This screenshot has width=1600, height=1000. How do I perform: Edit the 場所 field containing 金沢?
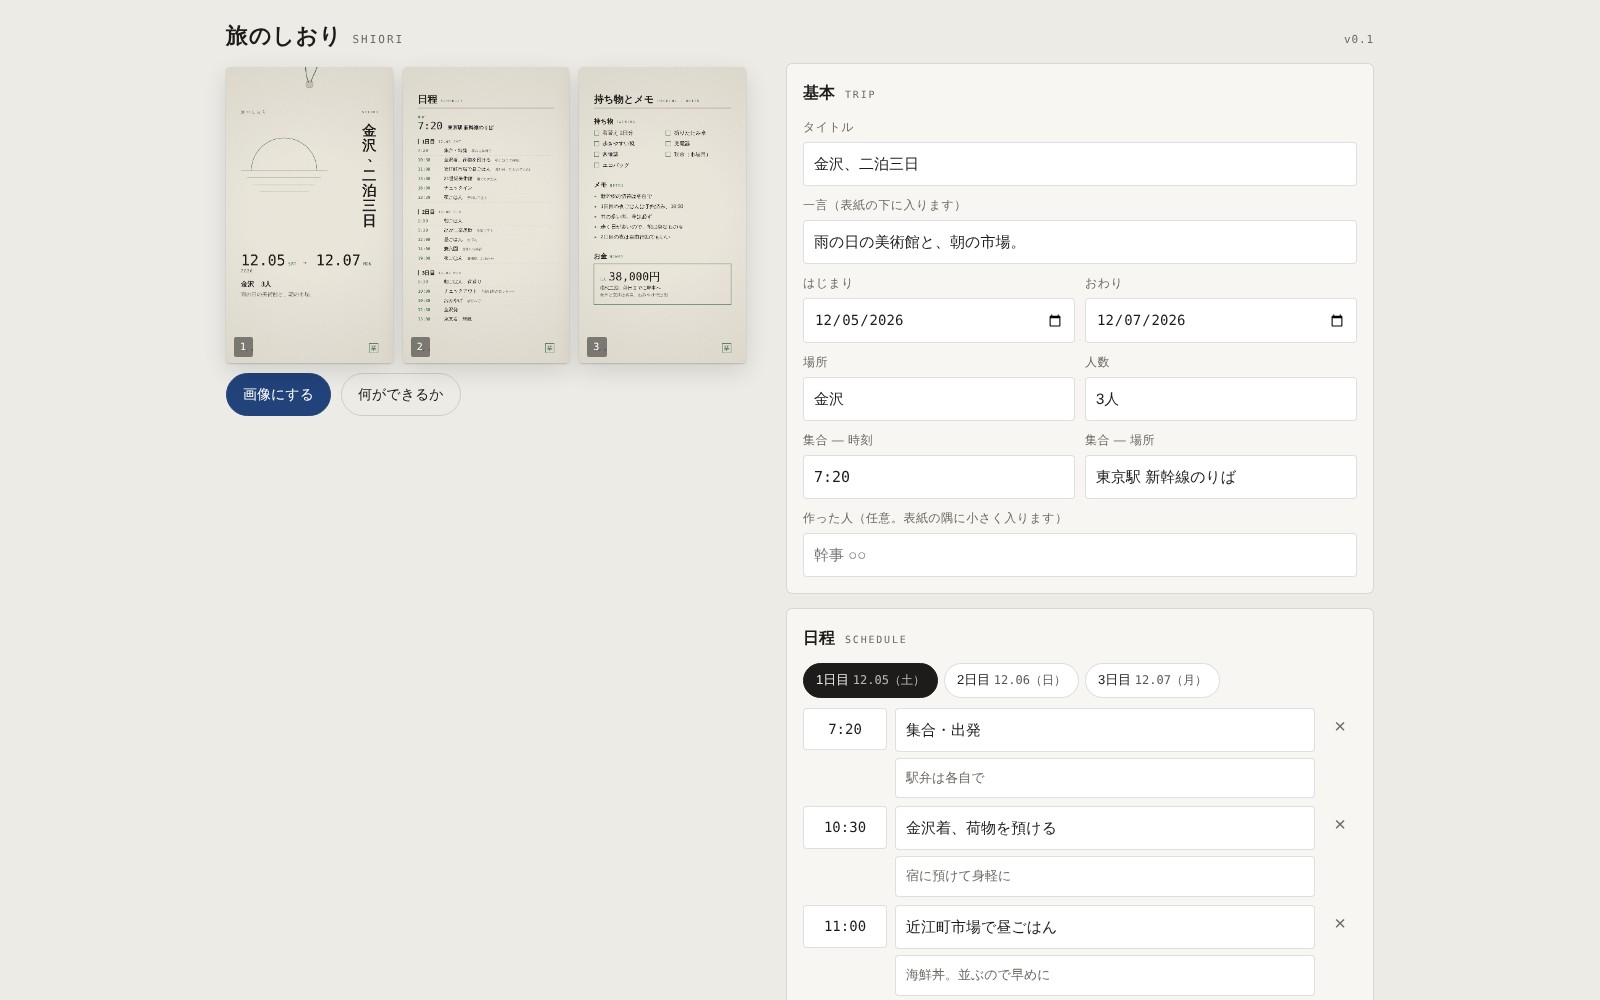pyautogui.click(x=939, y=399)
